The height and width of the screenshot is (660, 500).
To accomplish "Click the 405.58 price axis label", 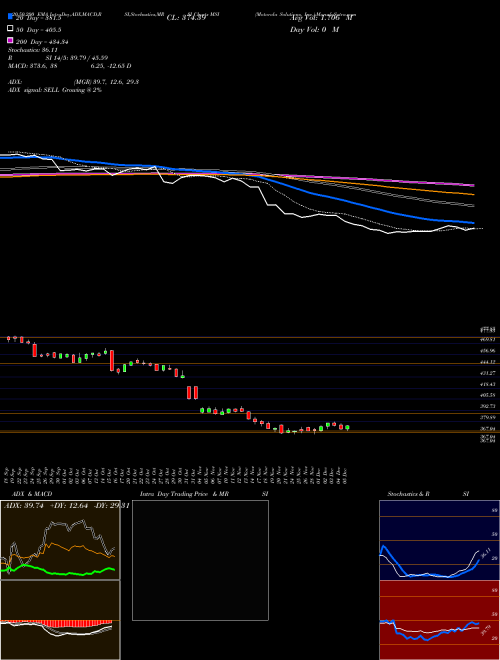I will click(488, 395).
